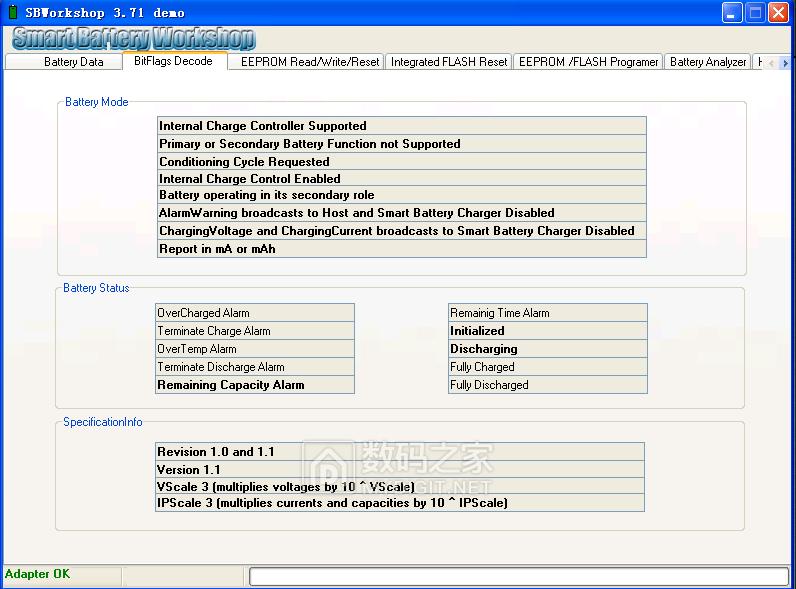Switch to the Battery Data tab
Image resolution: width=796 pixels, height=589 pixels.
[73, 62]
